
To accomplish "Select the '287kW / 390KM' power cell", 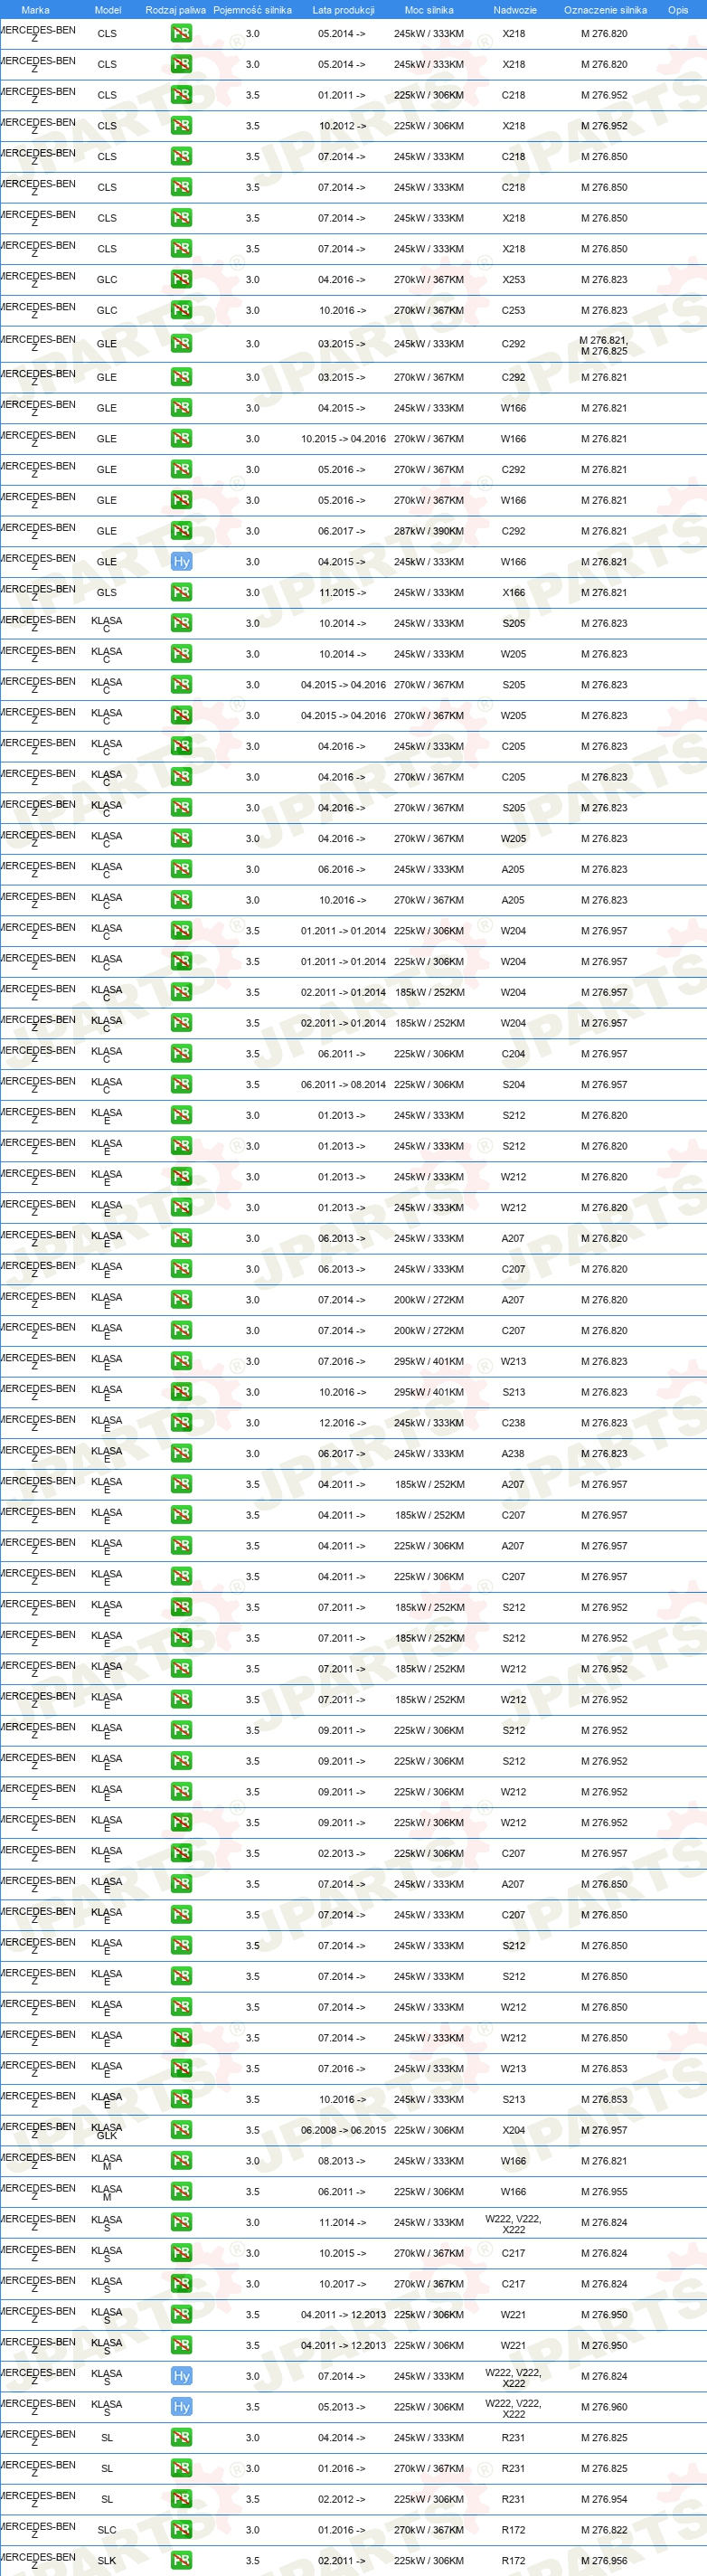I will (x=429, y=531).
